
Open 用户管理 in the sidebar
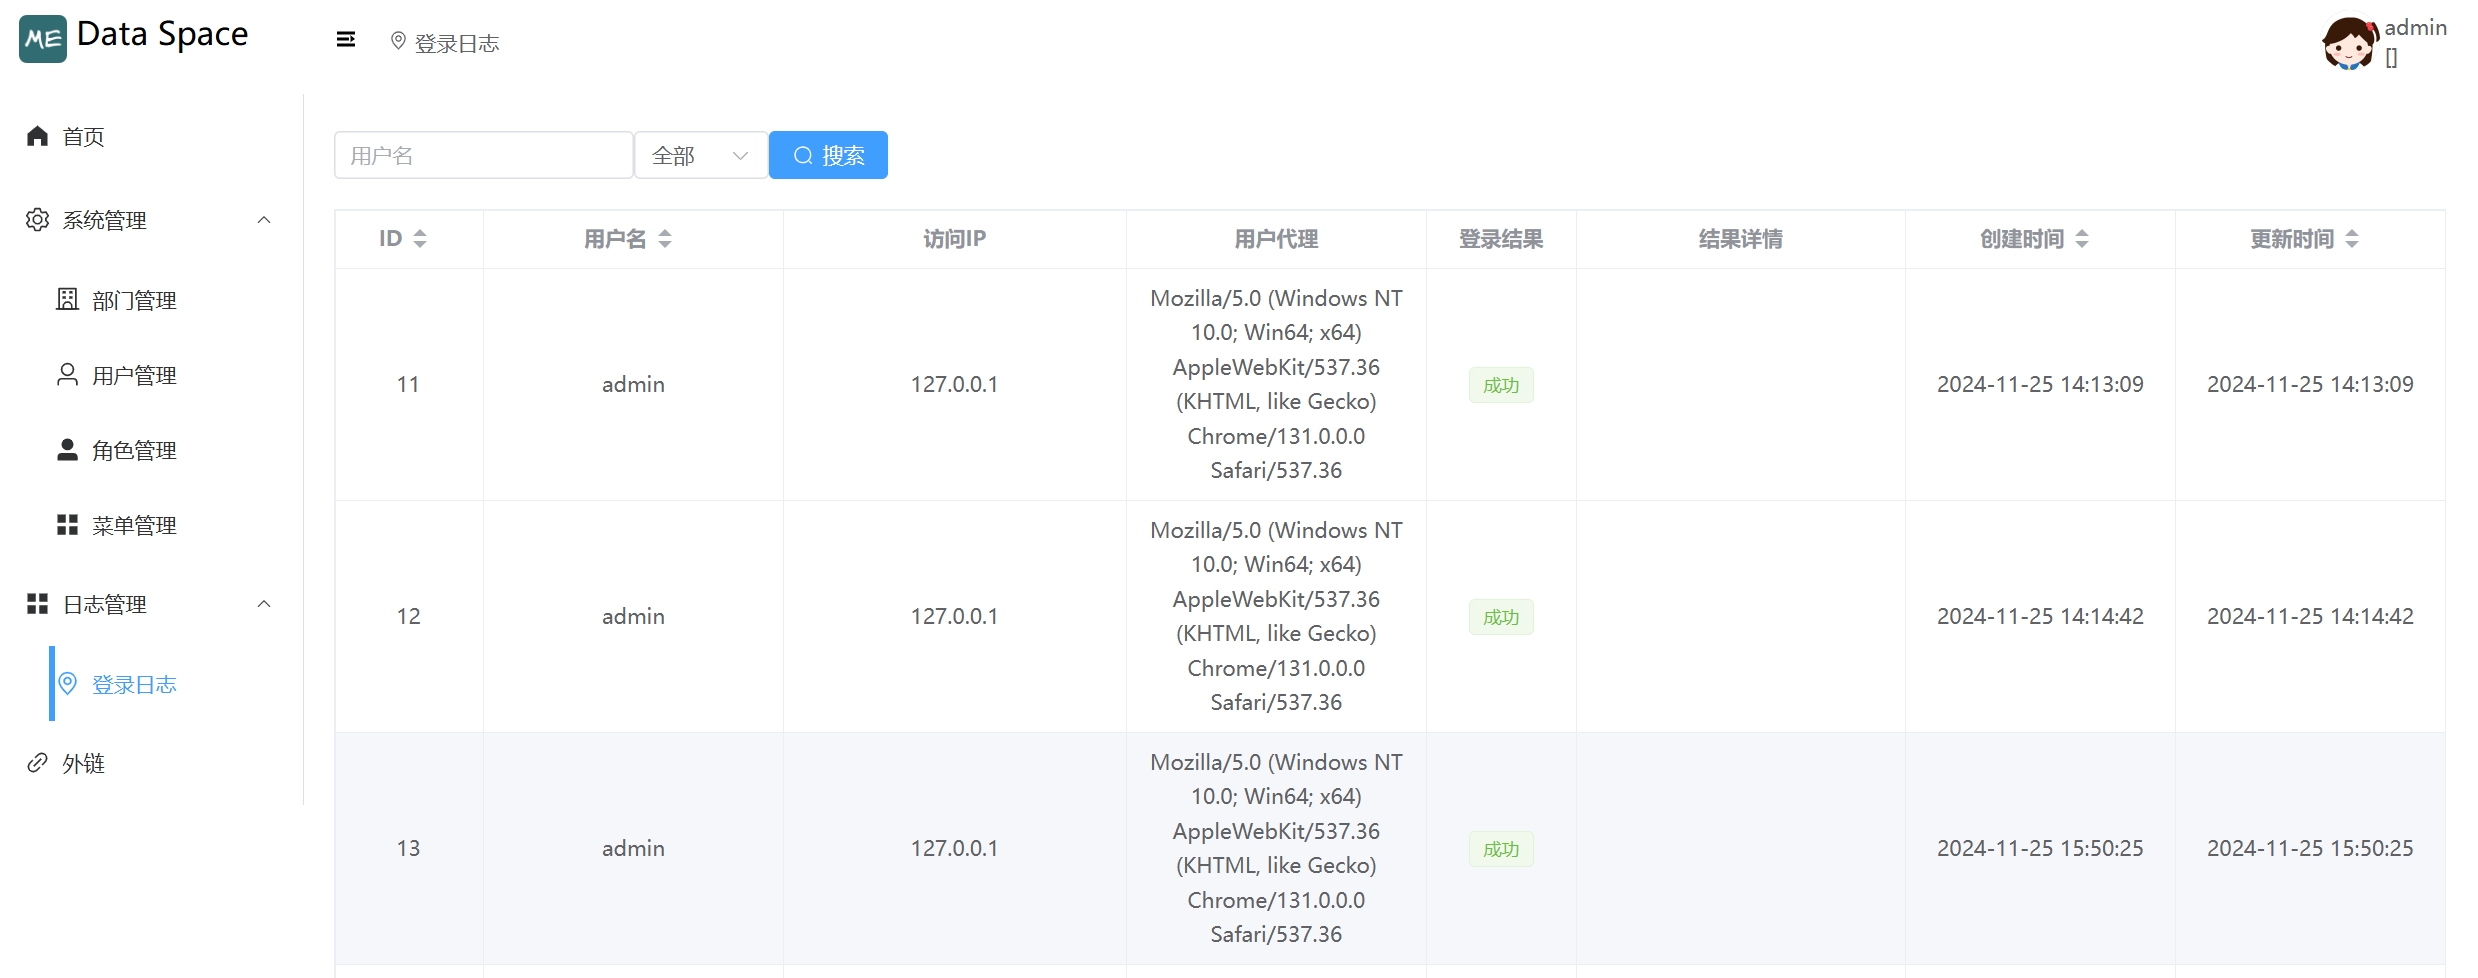click(134, 376)
